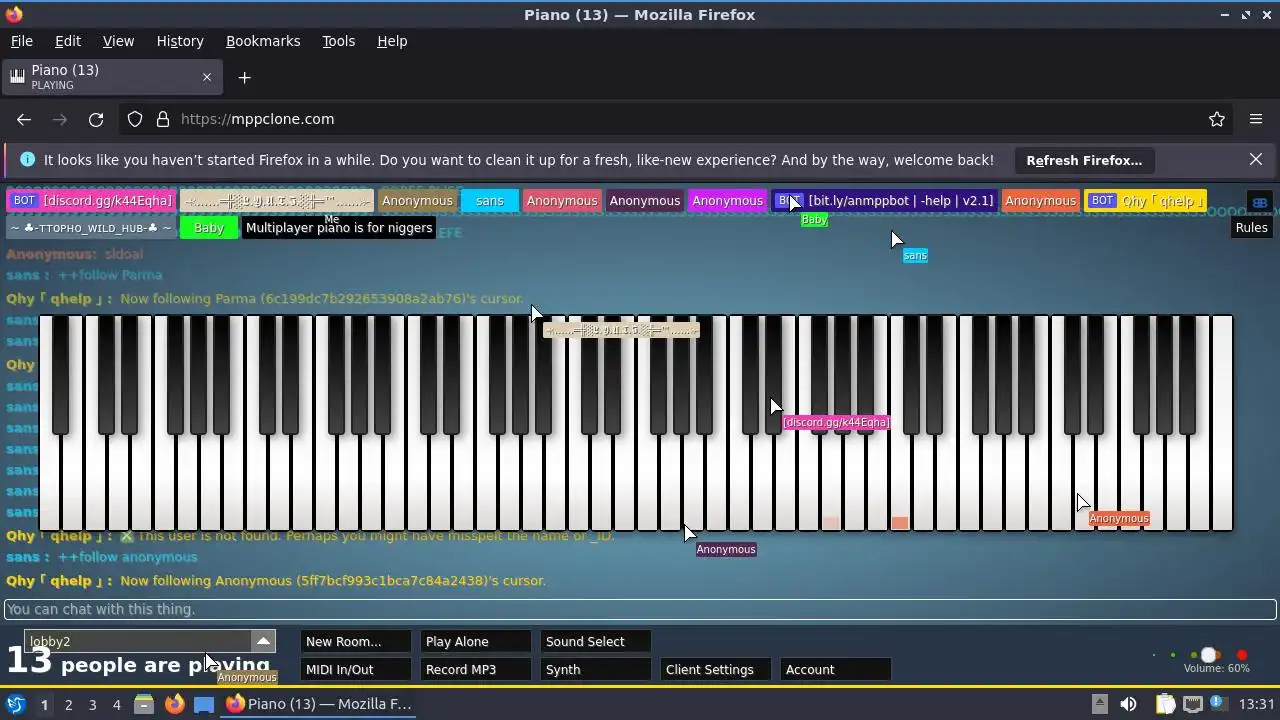Select the TTOPHO_WILD_HUB participant tag

click(91, 227)
